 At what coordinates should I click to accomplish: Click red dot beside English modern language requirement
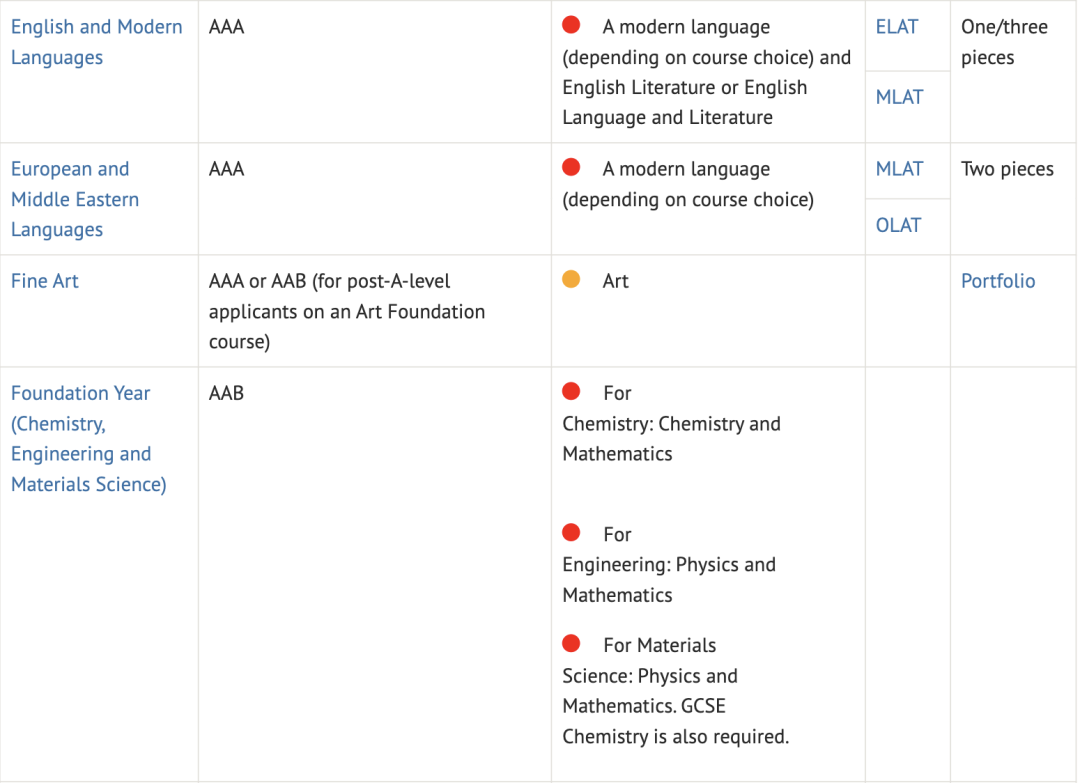(571, 25)
